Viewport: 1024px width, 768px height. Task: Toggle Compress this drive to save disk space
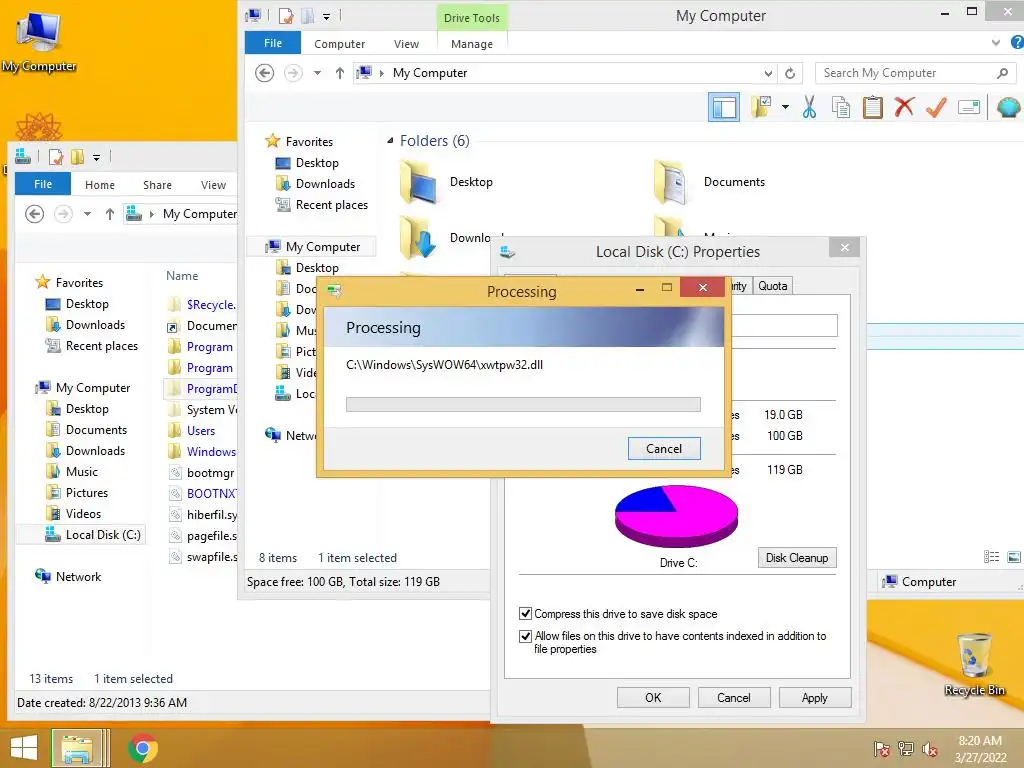point(525,613)
